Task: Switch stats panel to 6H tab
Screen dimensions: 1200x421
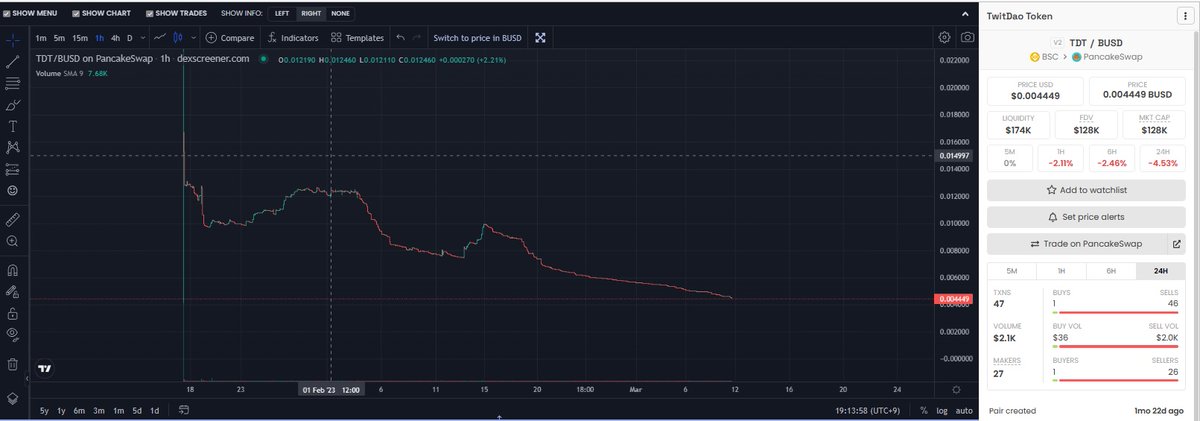Action: pyautogui.click(x=1111, y=271)
